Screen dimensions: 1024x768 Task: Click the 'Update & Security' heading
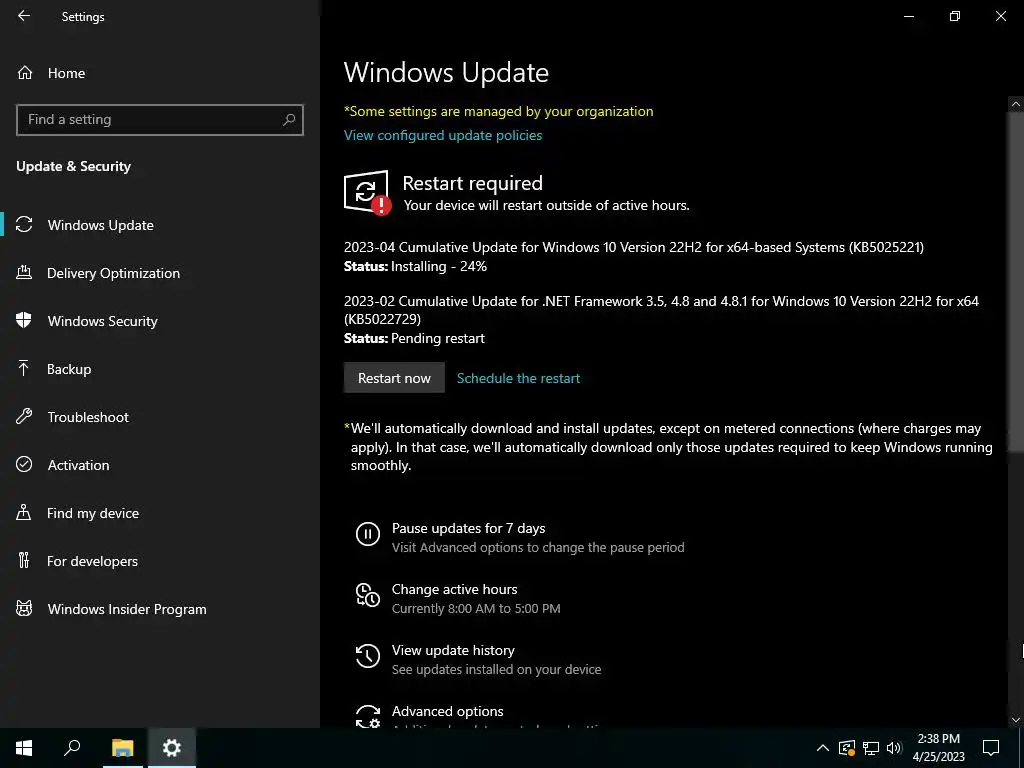click(x=73, y=167)
